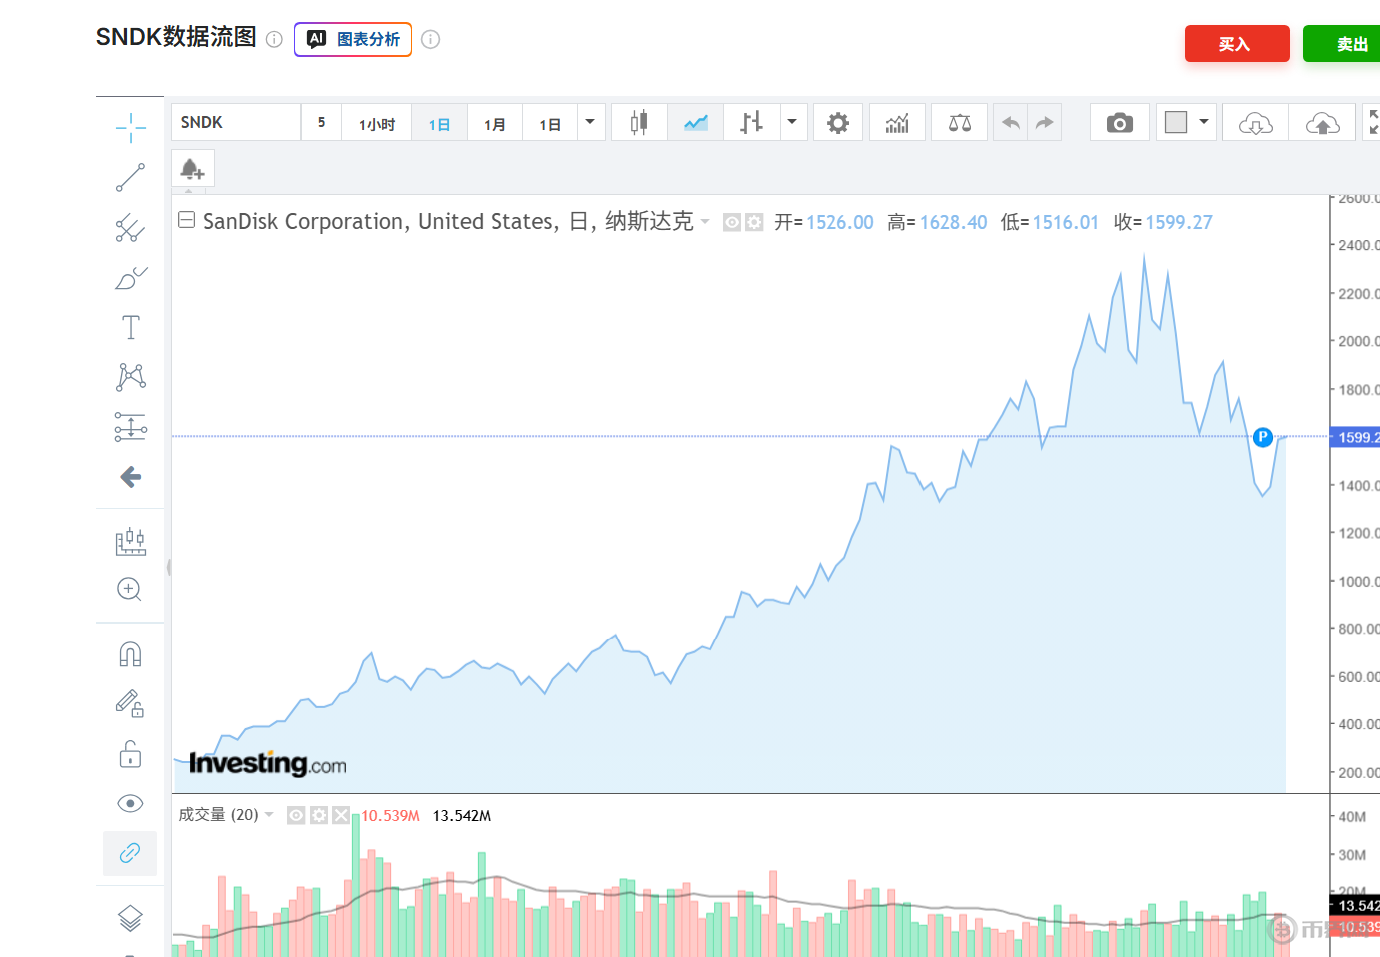Hide all drawings with the eye icon
Screen dimensions: 1380x957
(x=130, y=803)
